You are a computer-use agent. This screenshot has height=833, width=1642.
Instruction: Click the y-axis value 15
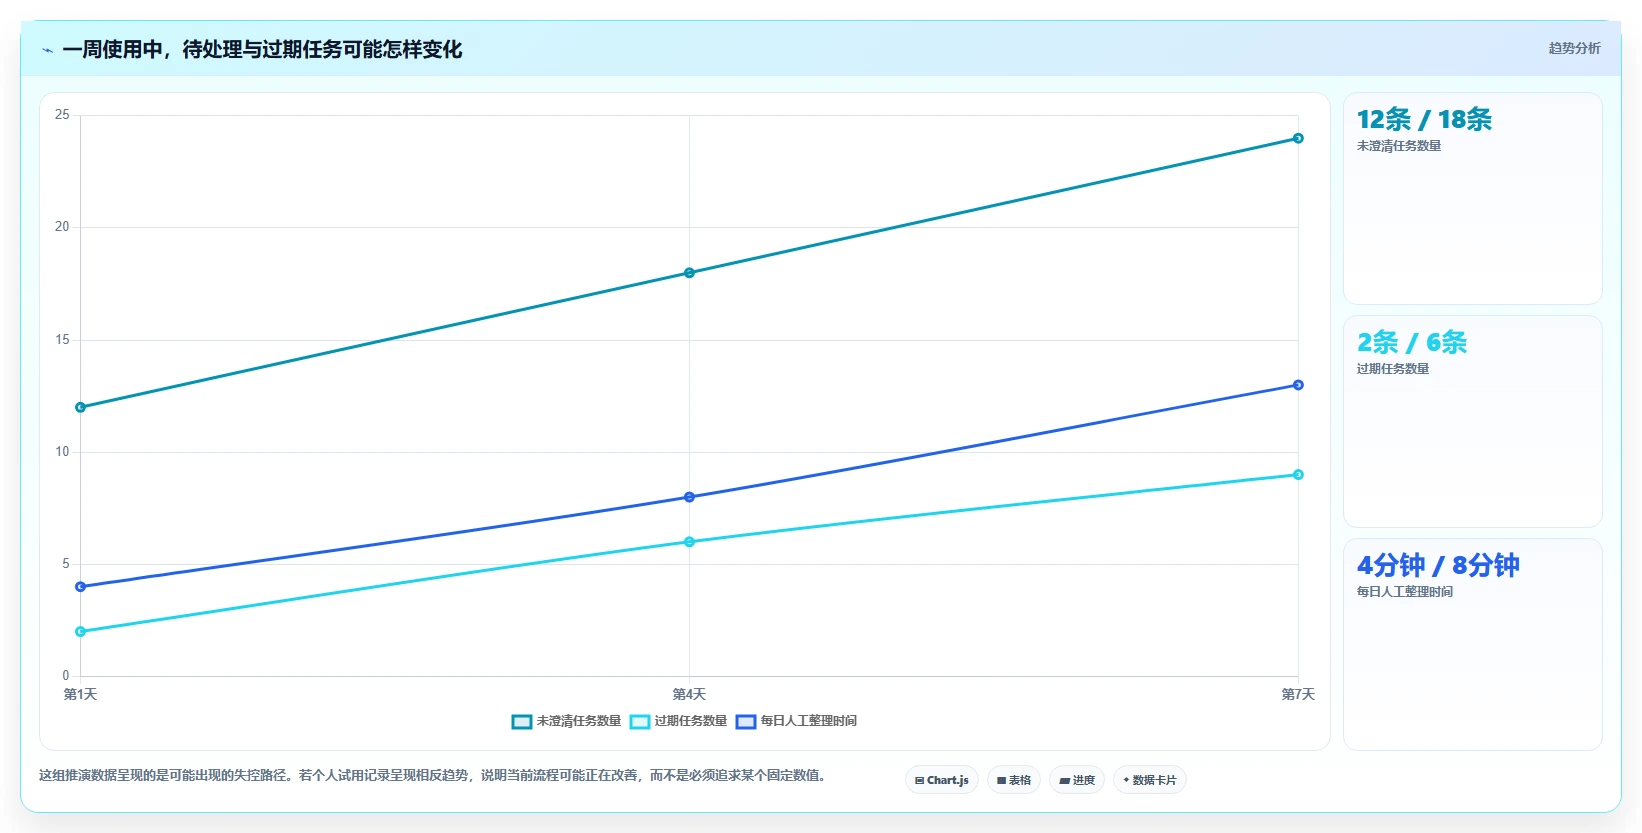pyautogui.click(x=62, y=340)
